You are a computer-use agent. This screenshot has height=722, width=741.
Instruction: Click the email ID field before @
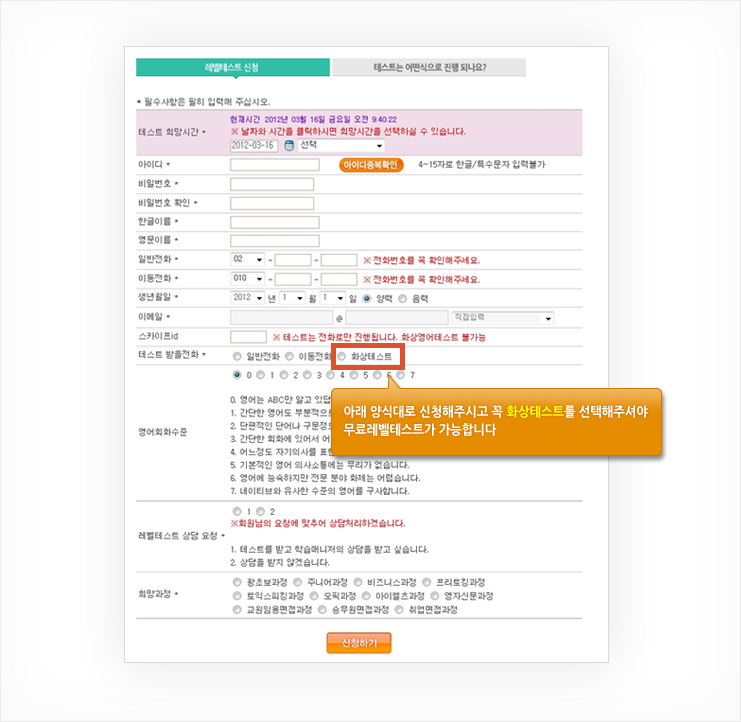[282, 318]
